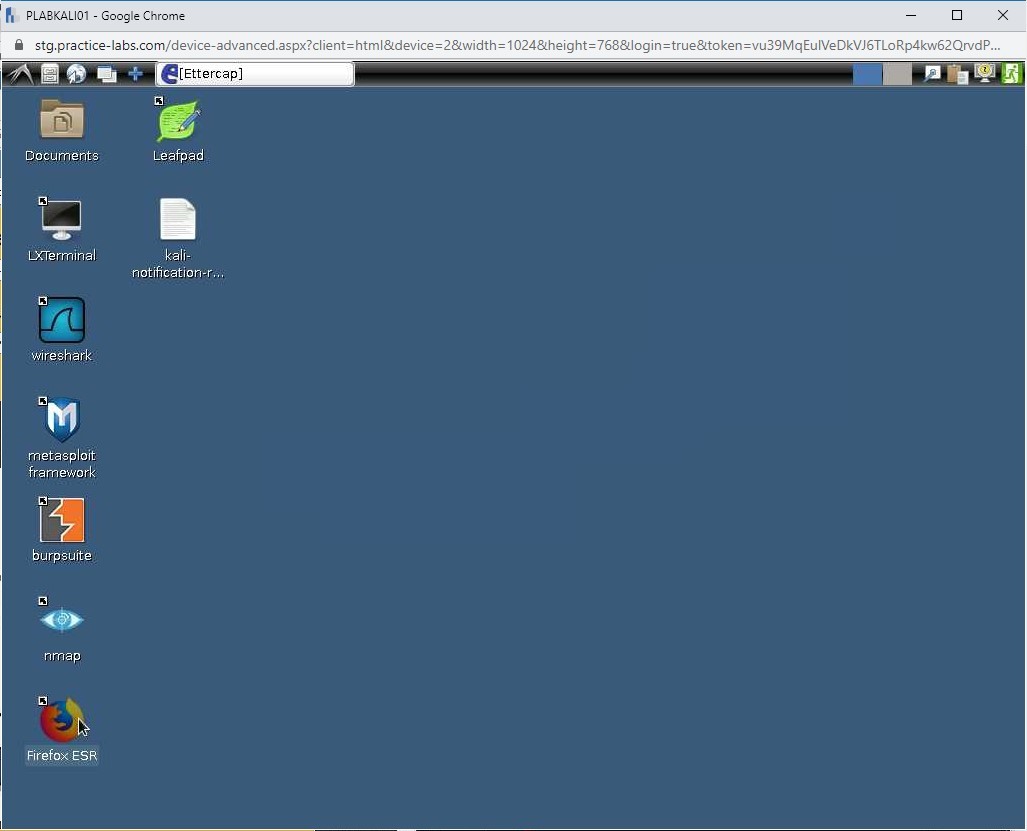1027x831 pixels.
Task: Select the Ettercap taskbar entry
Action: 254,73
